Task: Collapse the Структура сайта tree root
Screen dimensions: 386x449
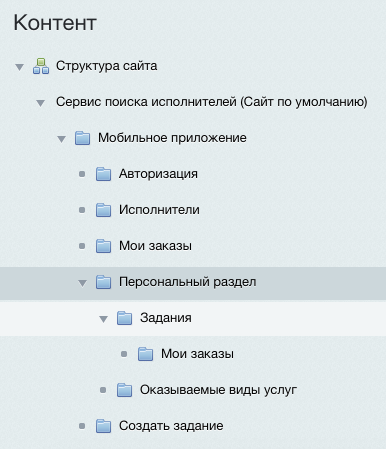Action: click(x=19, y=67)
